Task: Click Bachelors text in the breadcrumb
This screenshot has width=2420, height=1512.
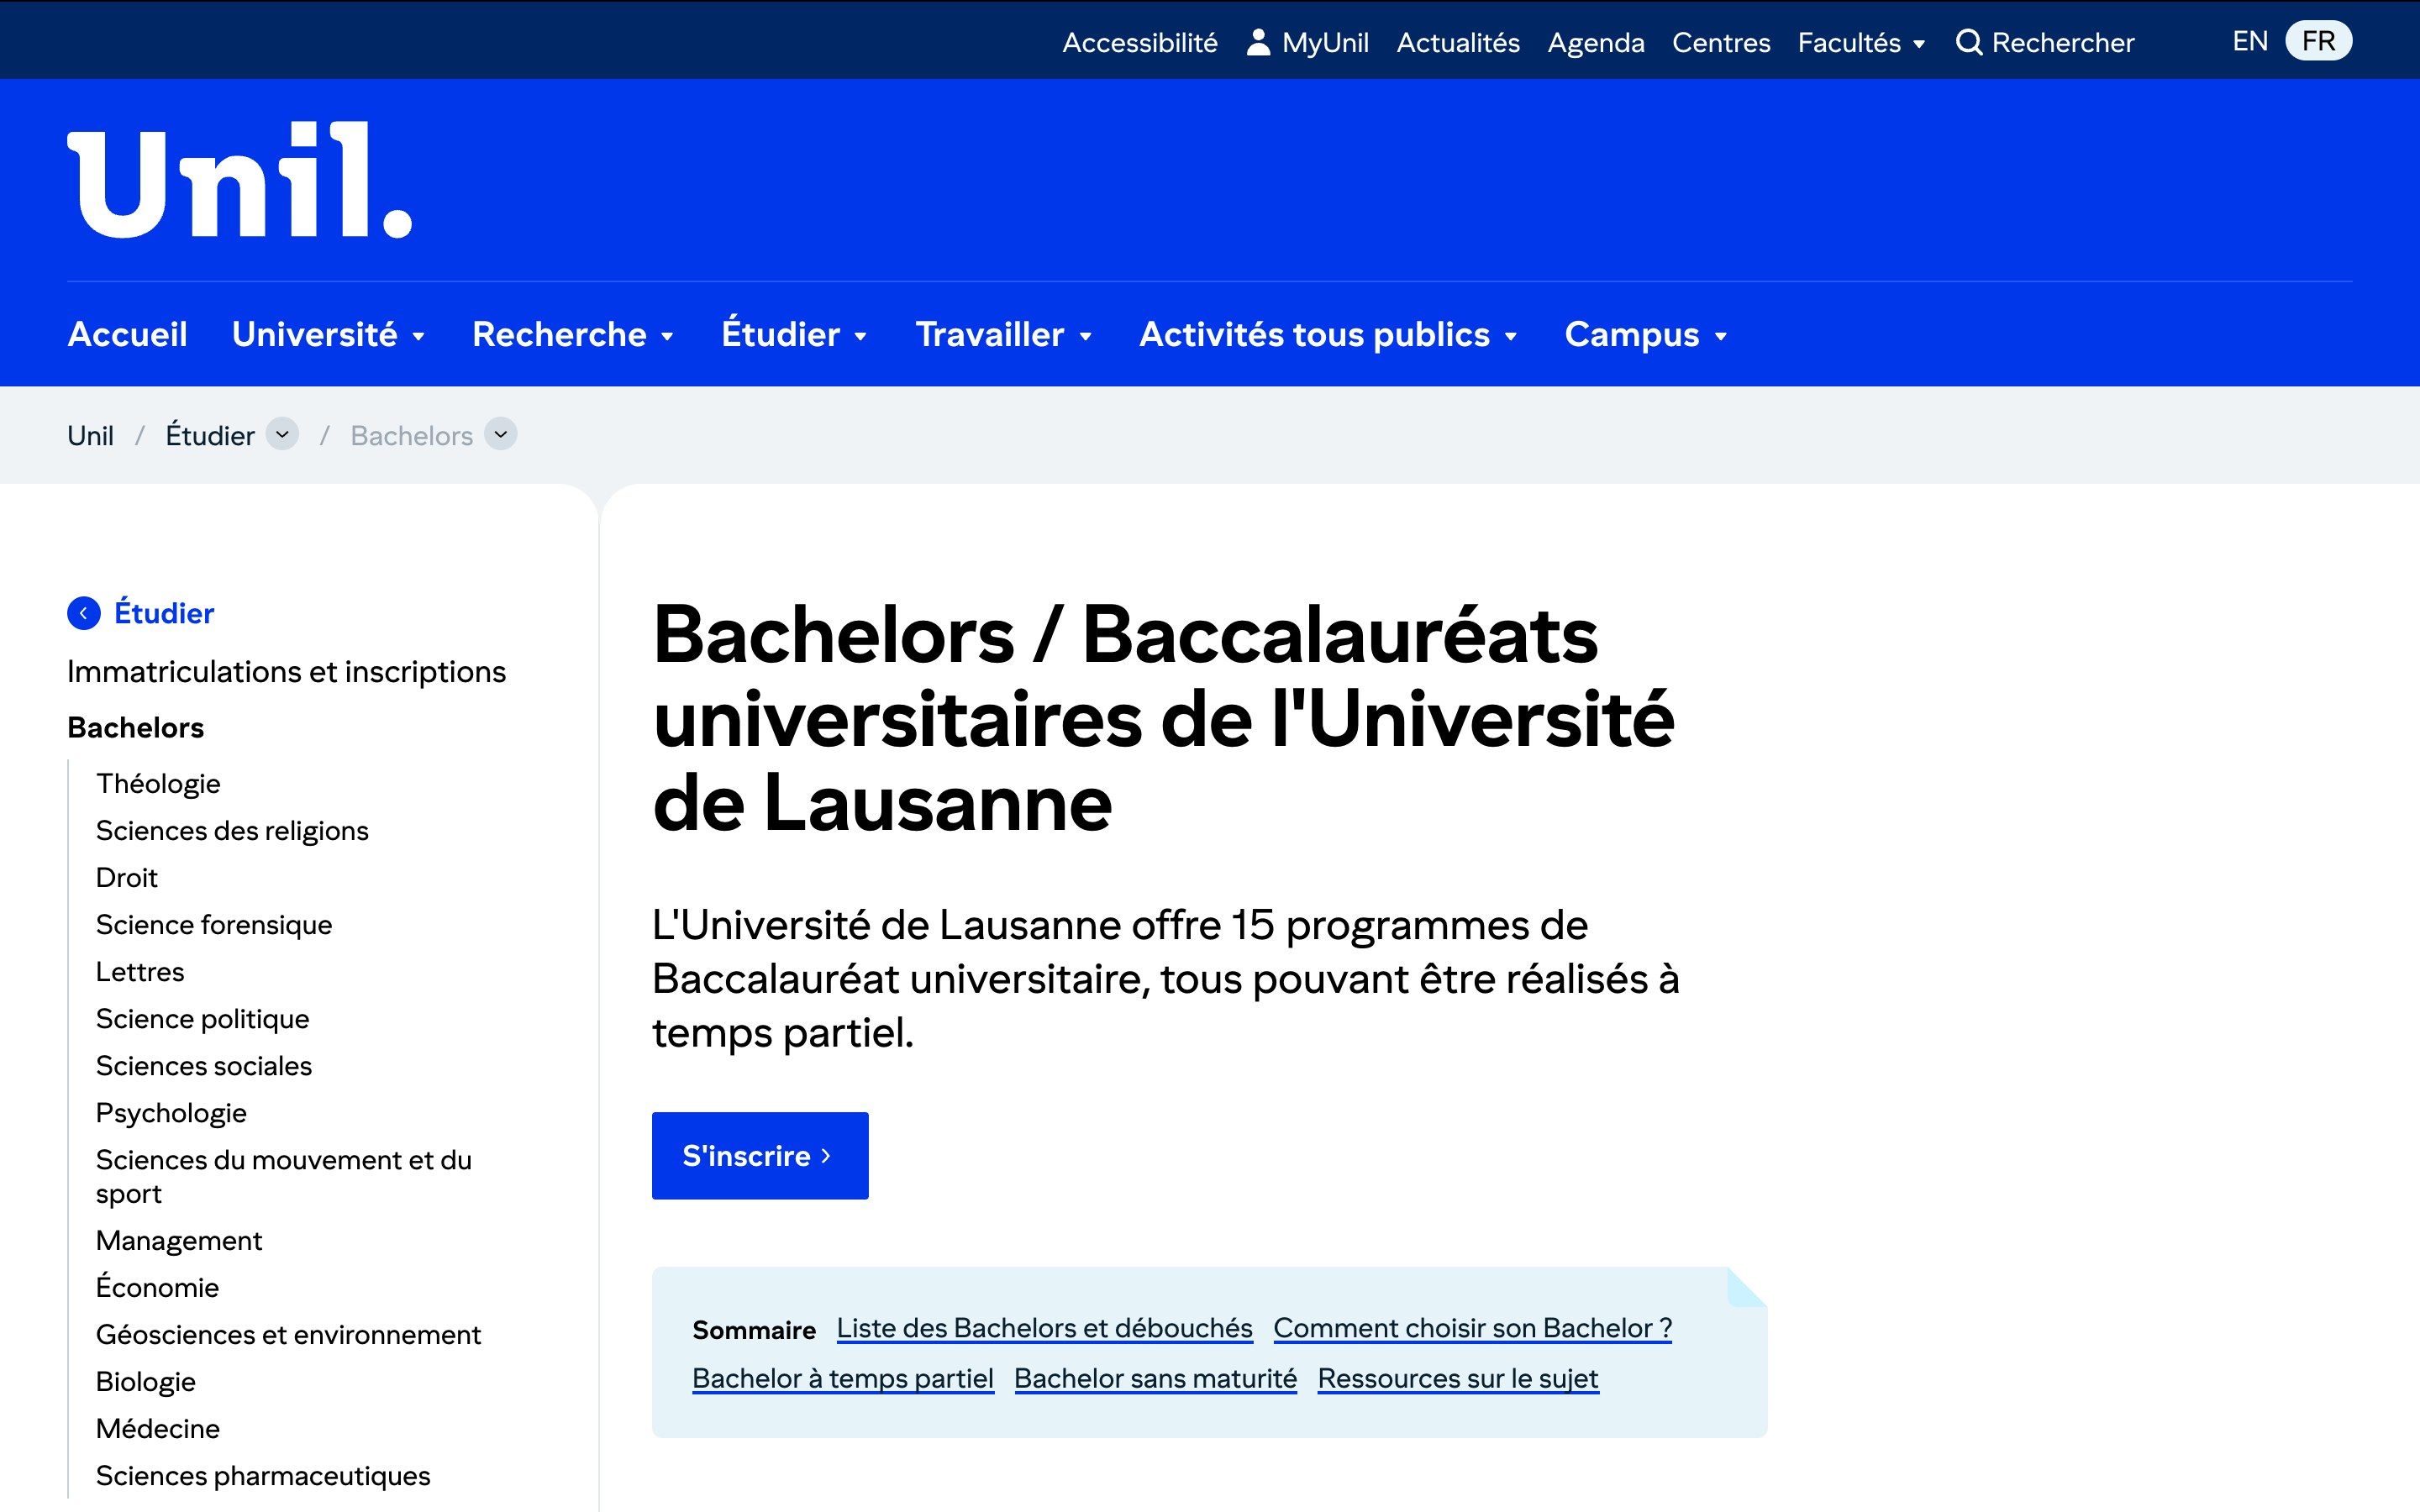Action: [411, 435]
